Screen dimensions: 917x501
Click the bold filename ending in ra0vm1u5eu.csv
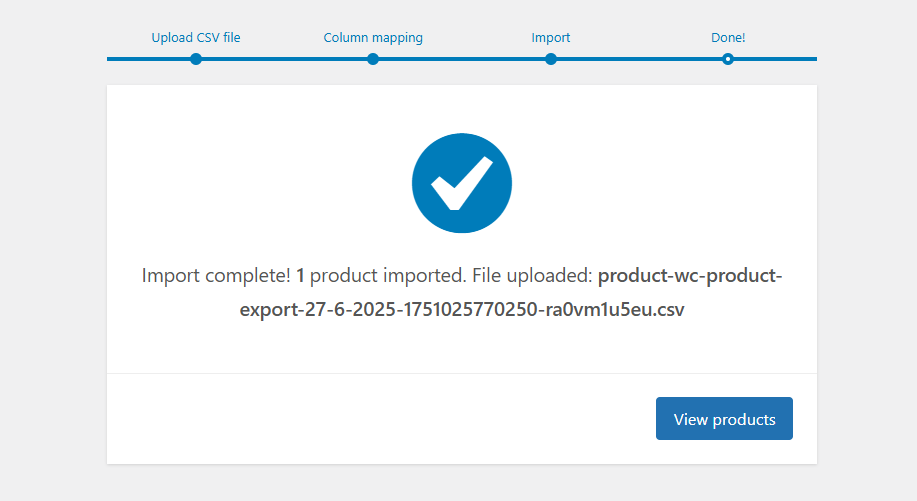[x=462, y=310]
